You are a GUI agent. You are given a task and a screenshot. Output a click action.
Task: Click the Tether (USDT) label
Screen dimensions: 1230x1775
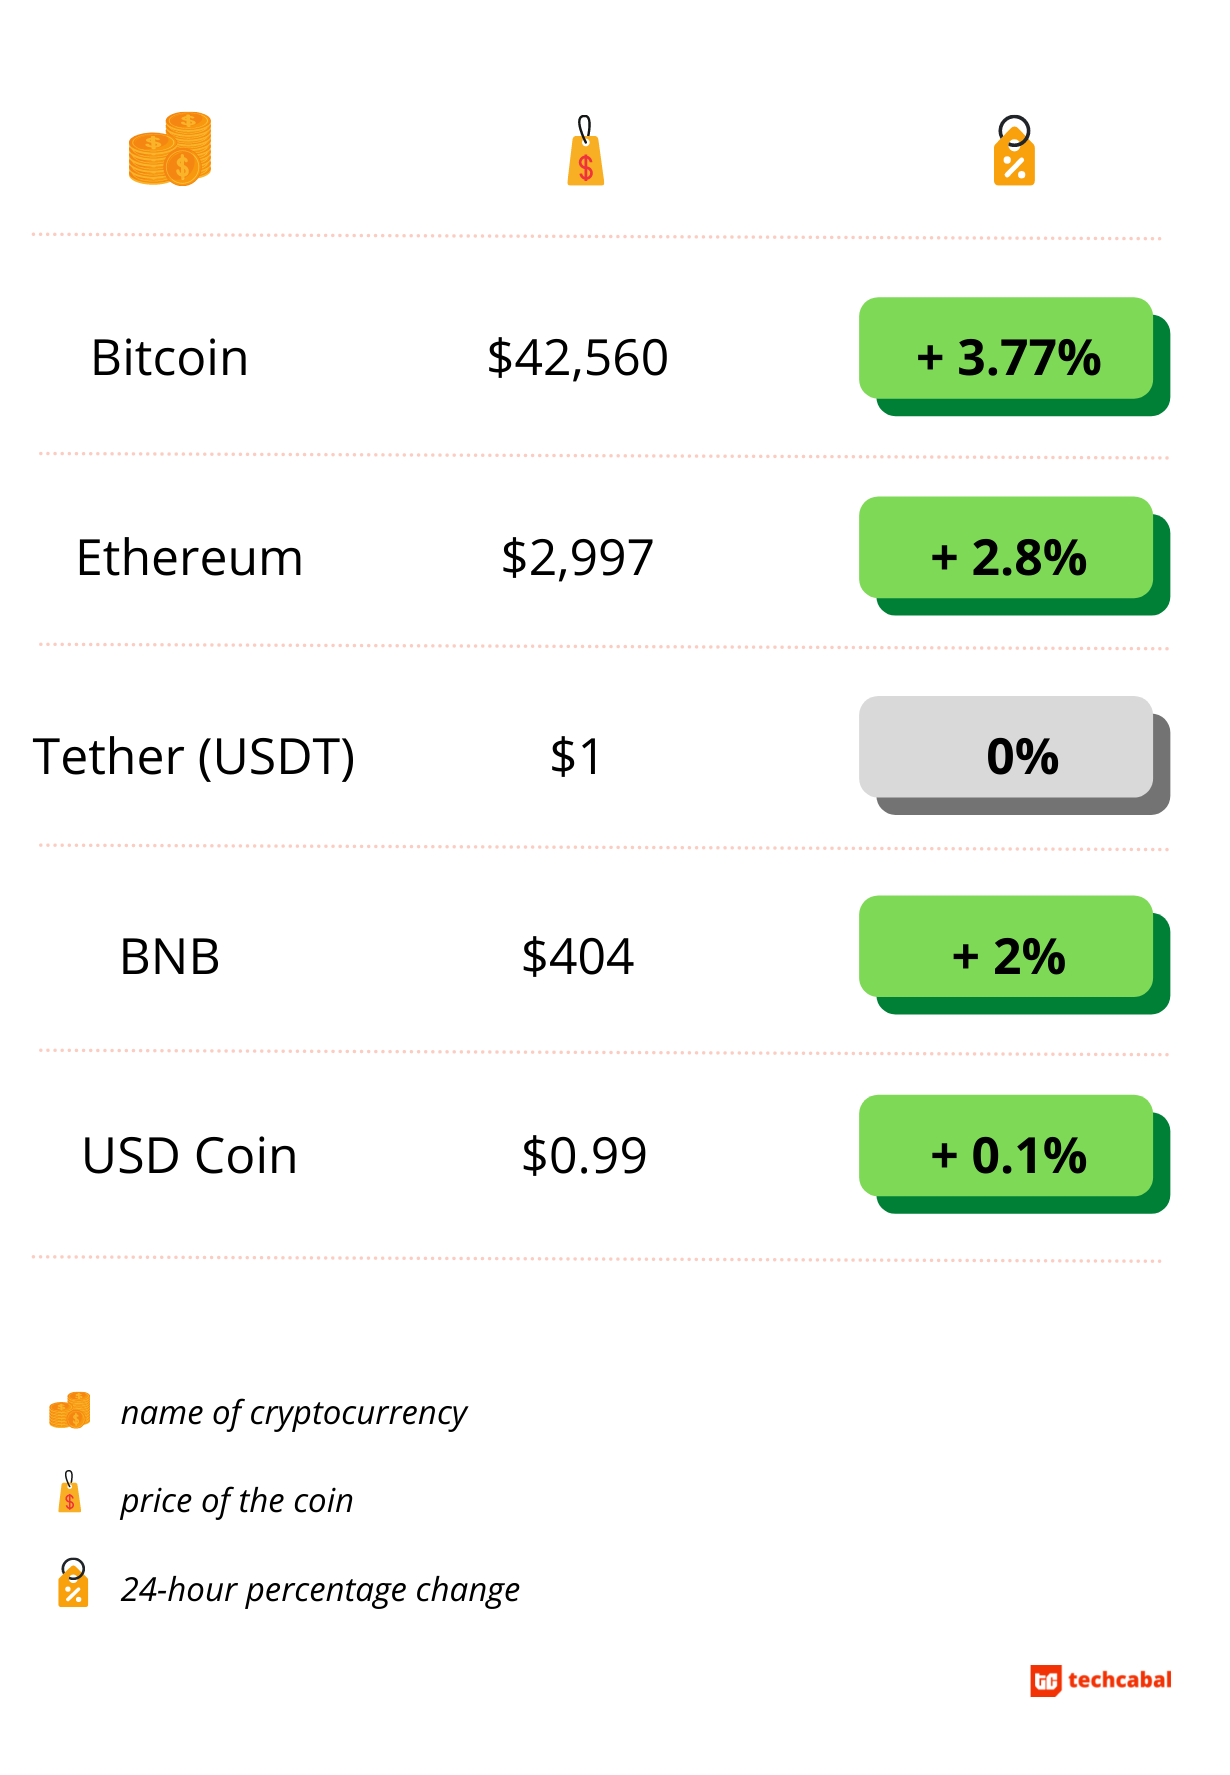tap(194, 757)
